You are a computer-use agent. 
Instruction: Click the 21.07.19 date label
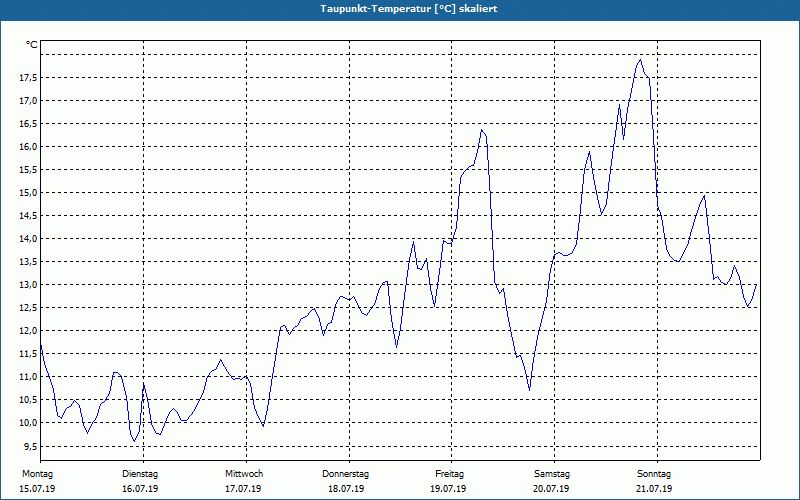coord(654,489)
